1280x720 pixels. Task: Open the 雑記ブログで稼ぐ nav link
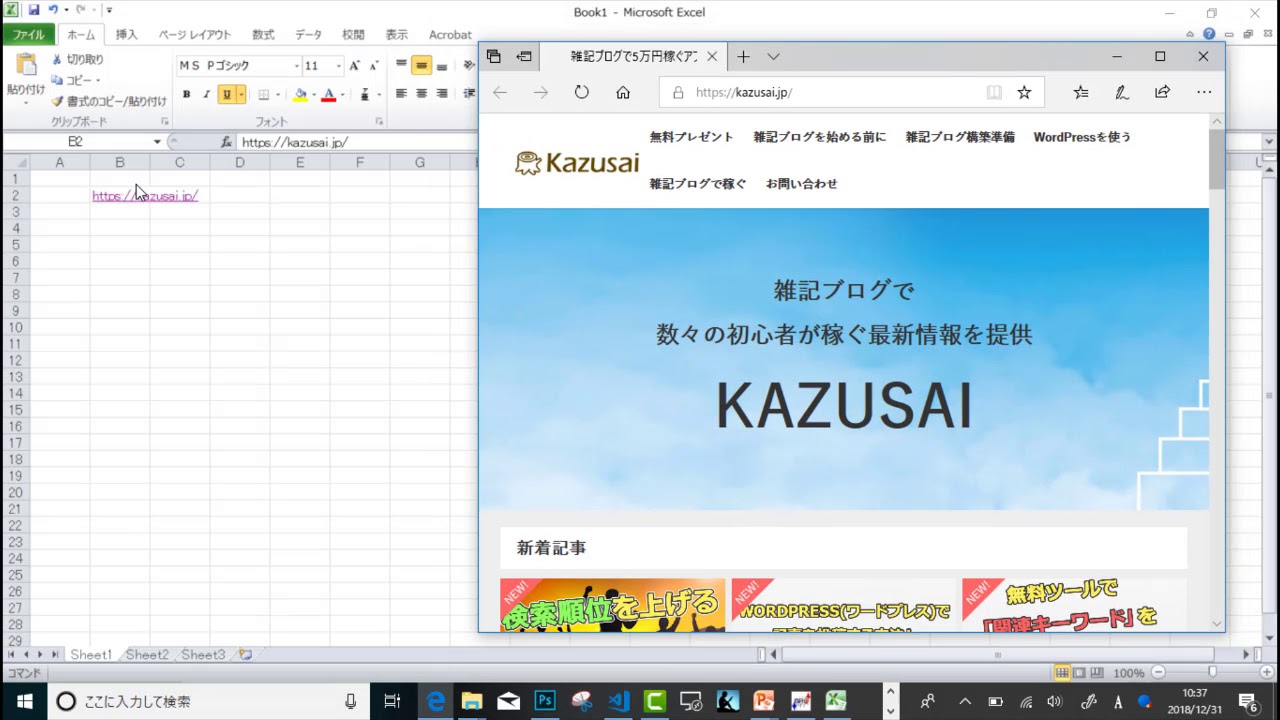click(697, 184)
